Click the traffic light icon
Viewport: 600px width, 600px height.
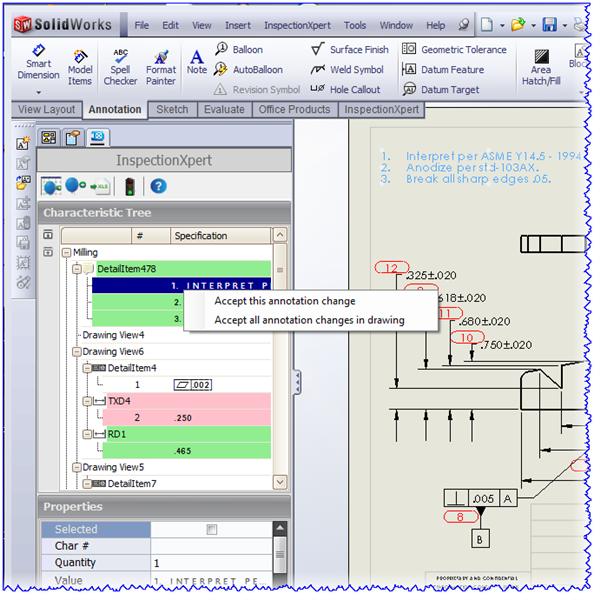[x=130, y=187]
